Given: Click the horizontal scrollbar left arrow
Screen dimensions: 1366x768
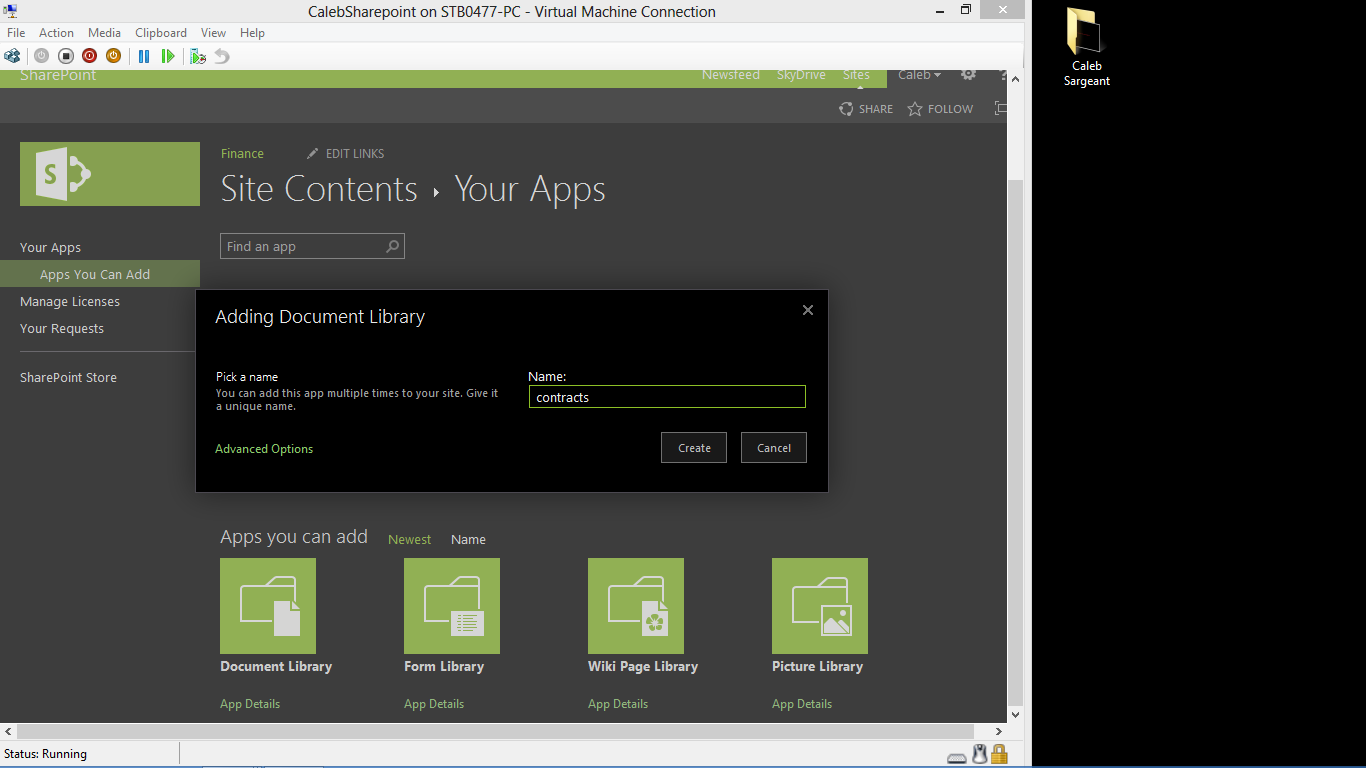Looking at the screenshot, I should pos(8,733).
